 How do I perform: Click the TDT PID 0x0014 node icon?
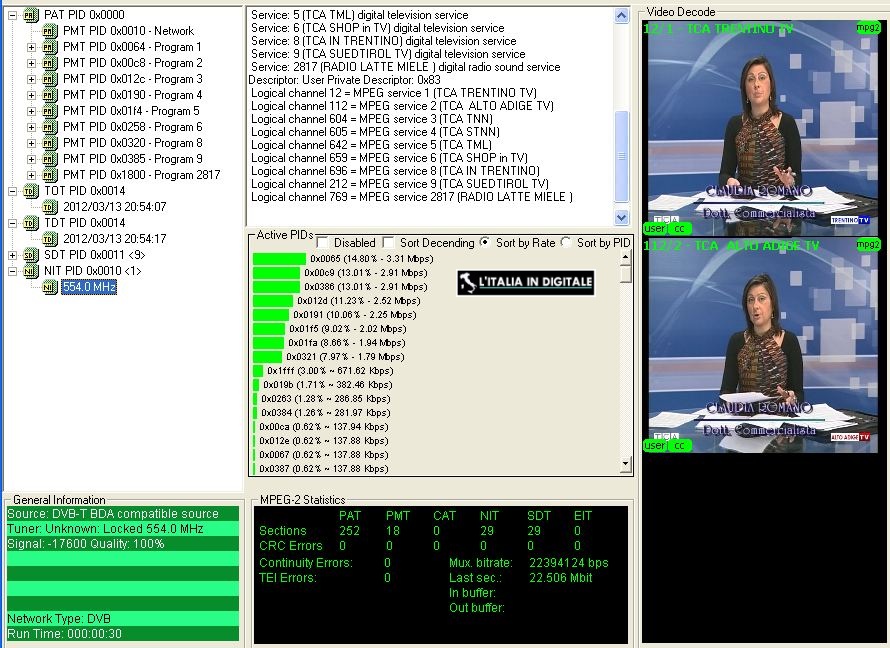point(30,223)
